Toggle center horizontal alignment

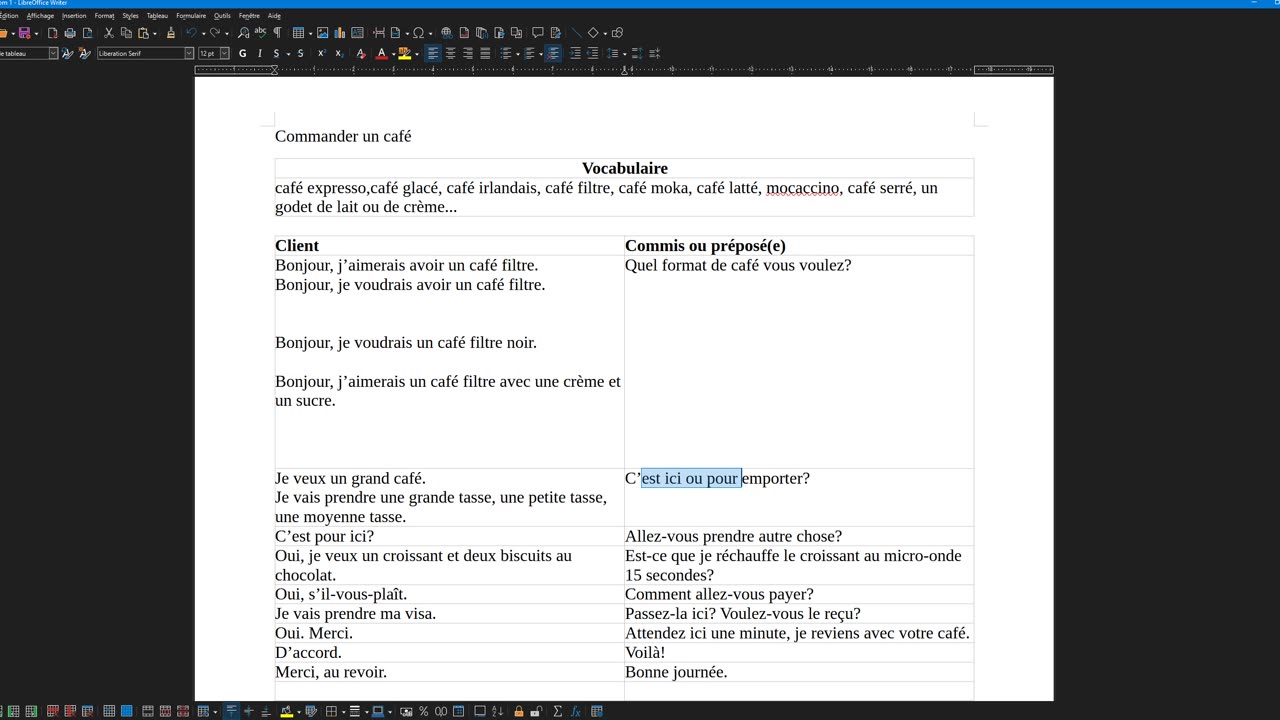[450, 53]
